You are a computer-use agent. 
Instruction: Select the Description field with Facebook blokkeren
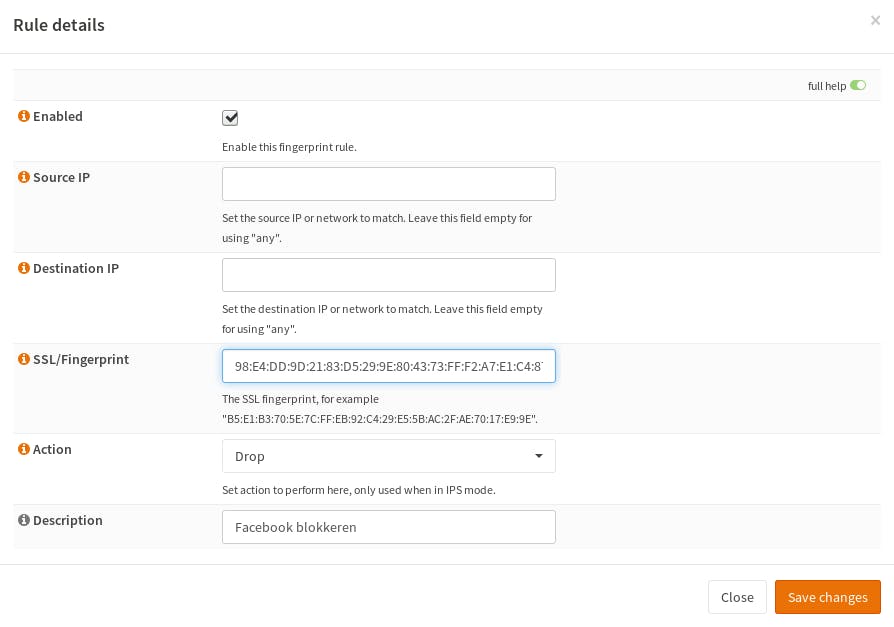click(388, 527)
